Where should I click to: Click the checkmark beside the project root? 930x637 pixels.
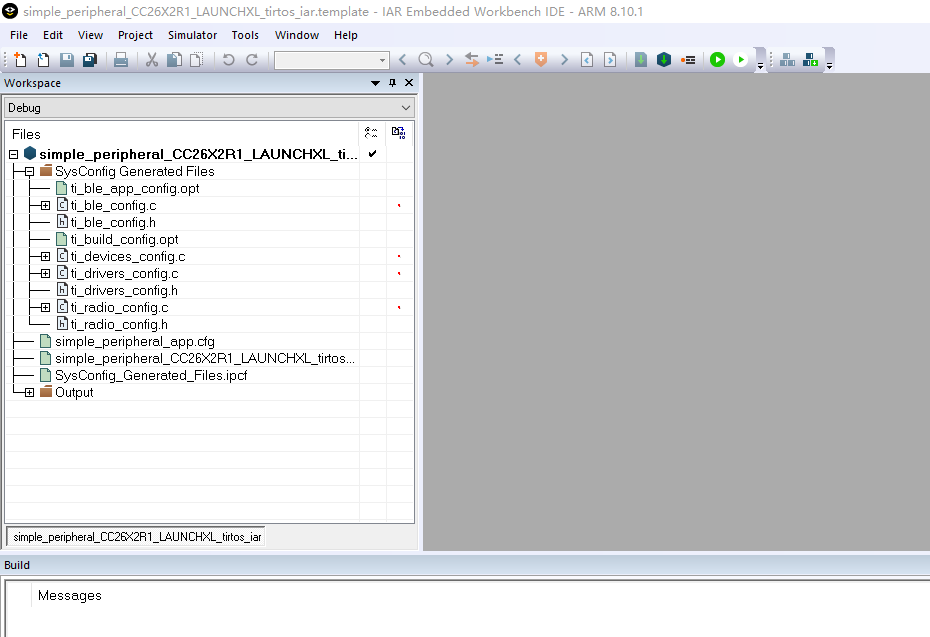pyautogui.click(x=372, y=154)
